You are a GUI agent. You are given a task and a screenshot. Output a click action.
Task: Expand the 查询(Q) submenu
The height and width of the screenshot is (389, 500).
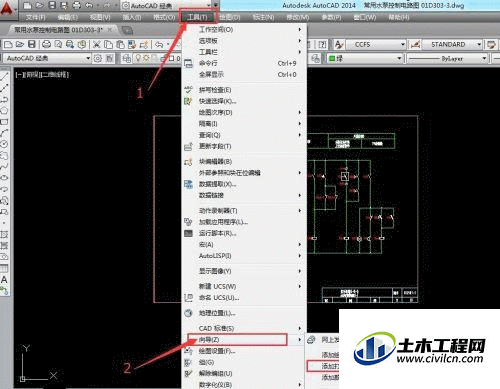244,135
